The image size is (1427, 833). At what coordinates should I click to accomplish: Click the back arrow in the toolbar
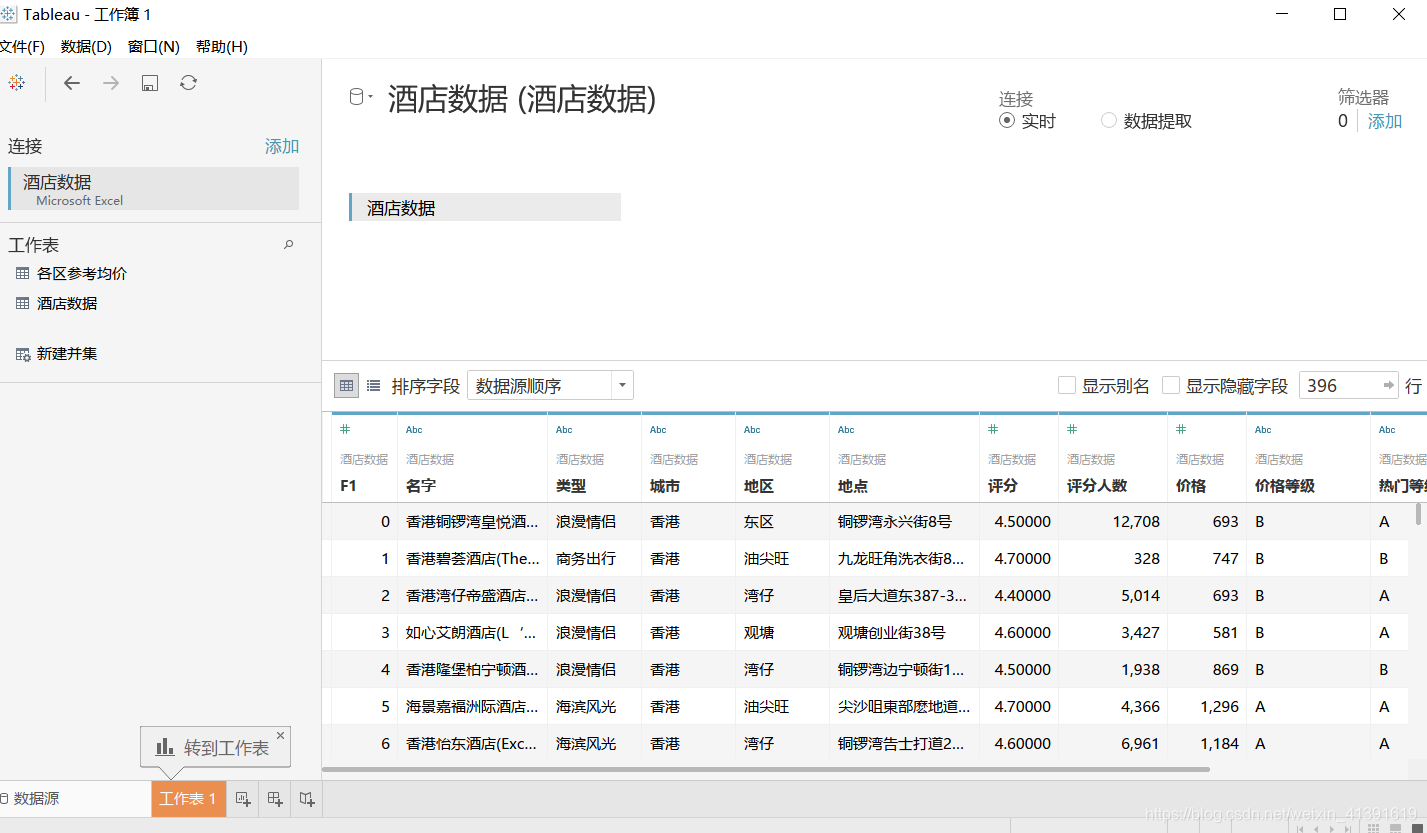[72, 83]
